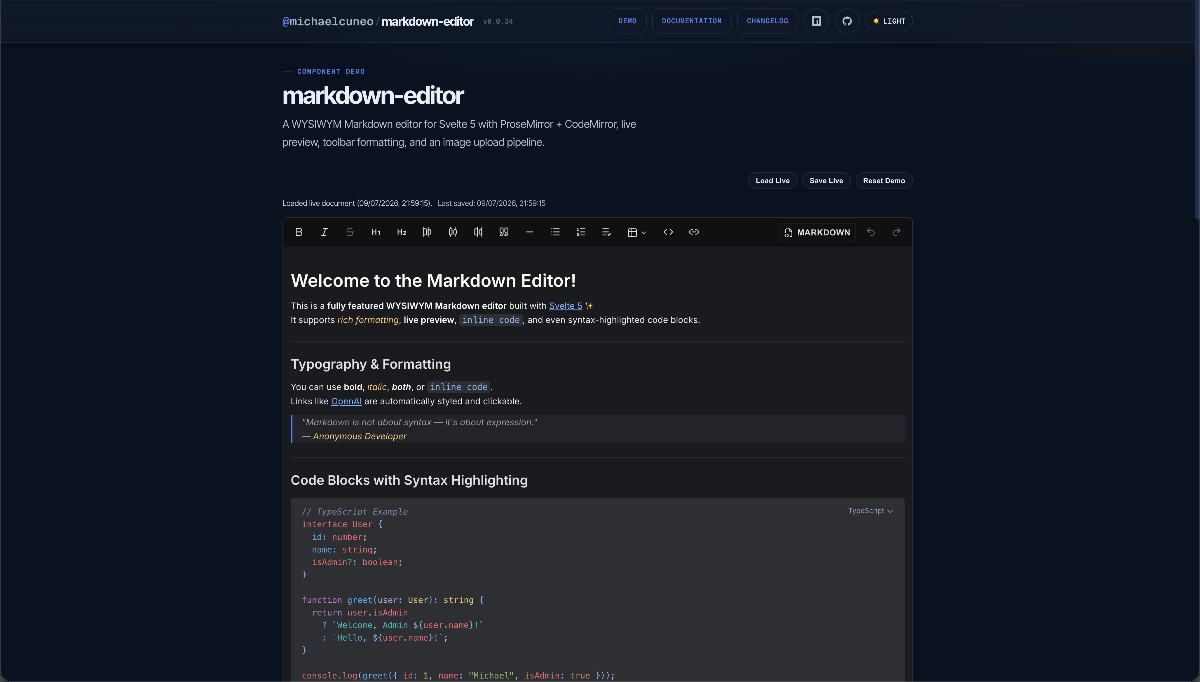1200x682 pixels.
Task: Click the quote text about syntax and expression
Action: 420,422
